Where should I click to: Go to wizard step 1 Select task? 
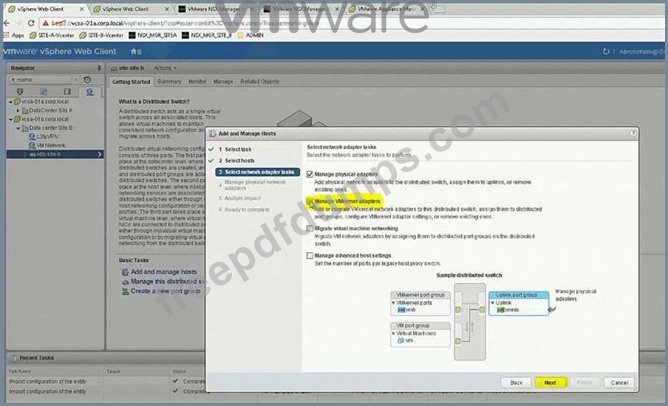pos(235,150)
